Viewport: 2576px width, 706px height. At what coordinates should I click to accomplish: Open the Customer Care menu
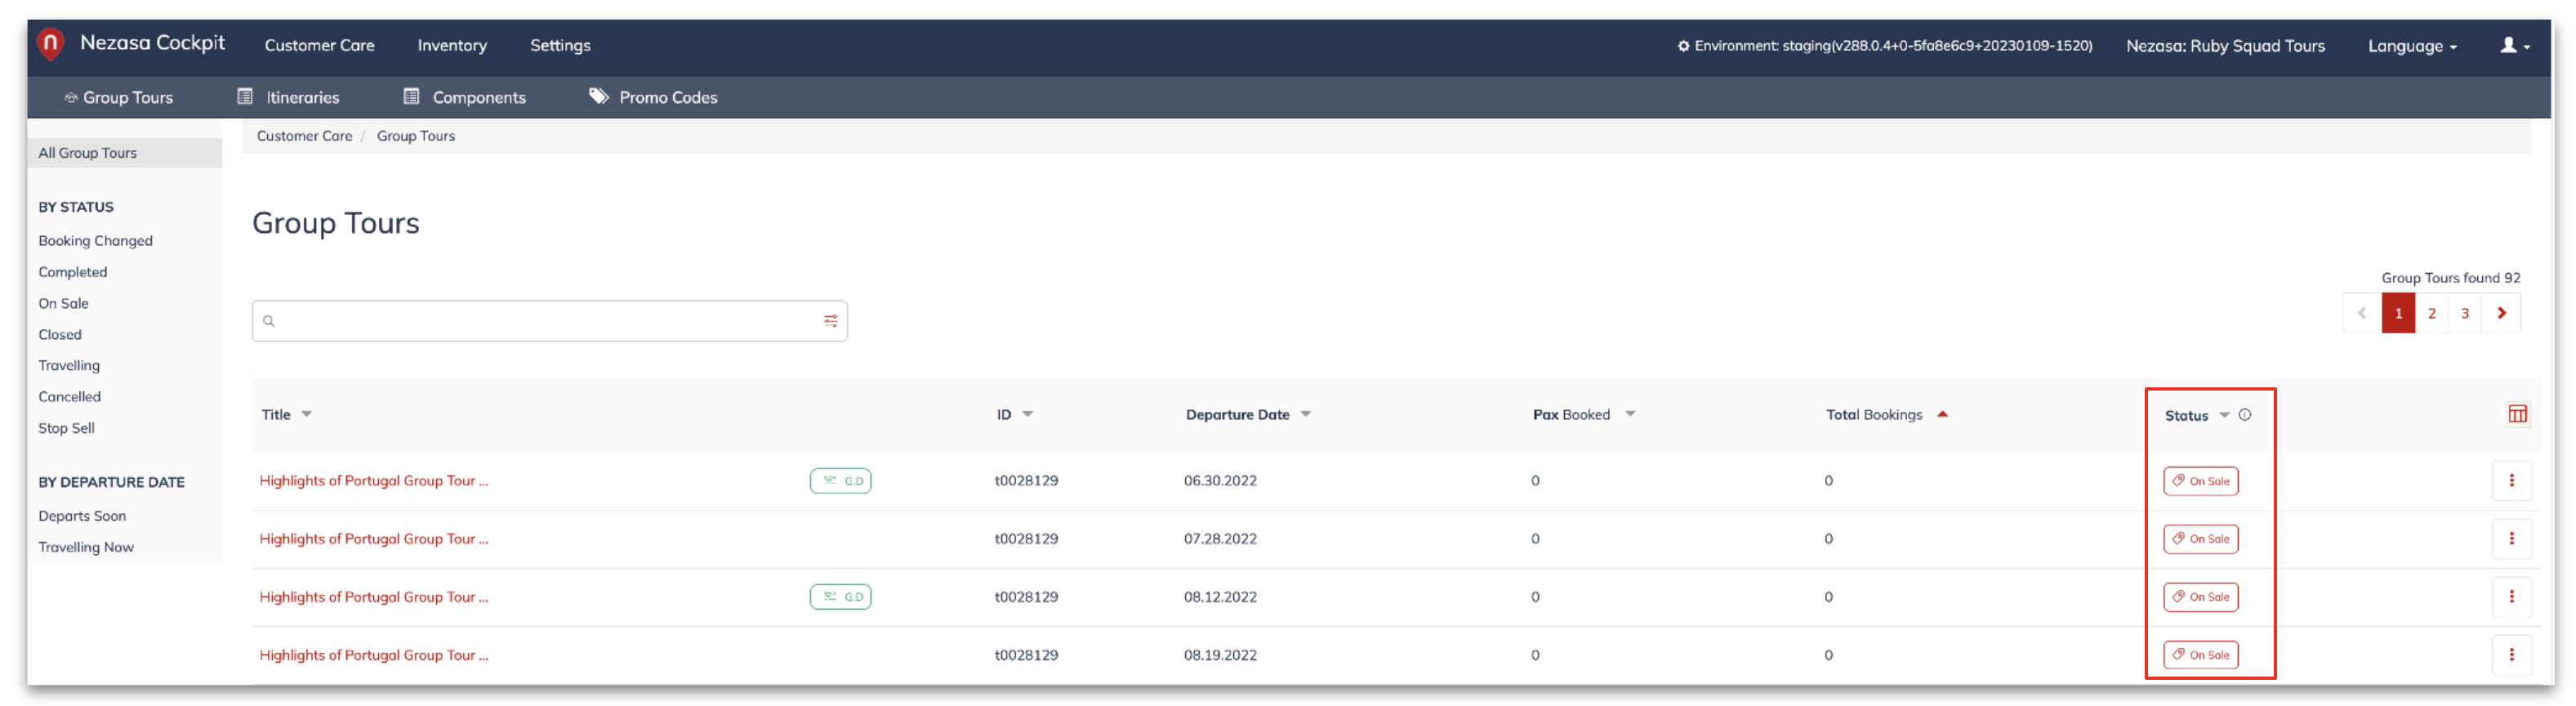(319, 45)
